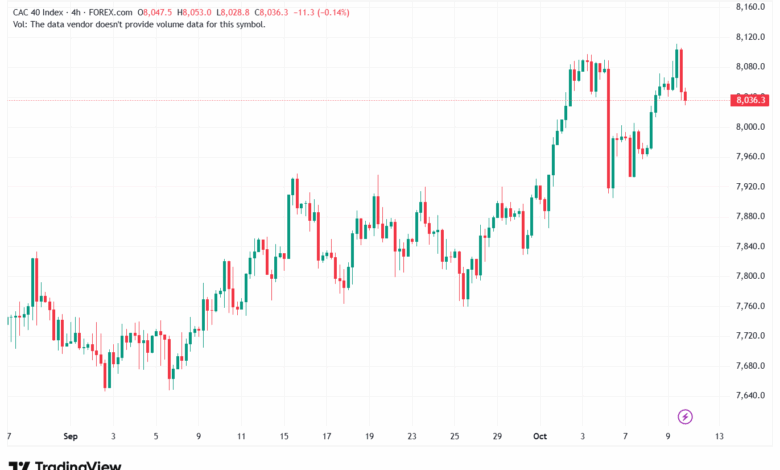Click the 7,920 price axis label
This screenshot has height=470, width=780.
point(749,186)
